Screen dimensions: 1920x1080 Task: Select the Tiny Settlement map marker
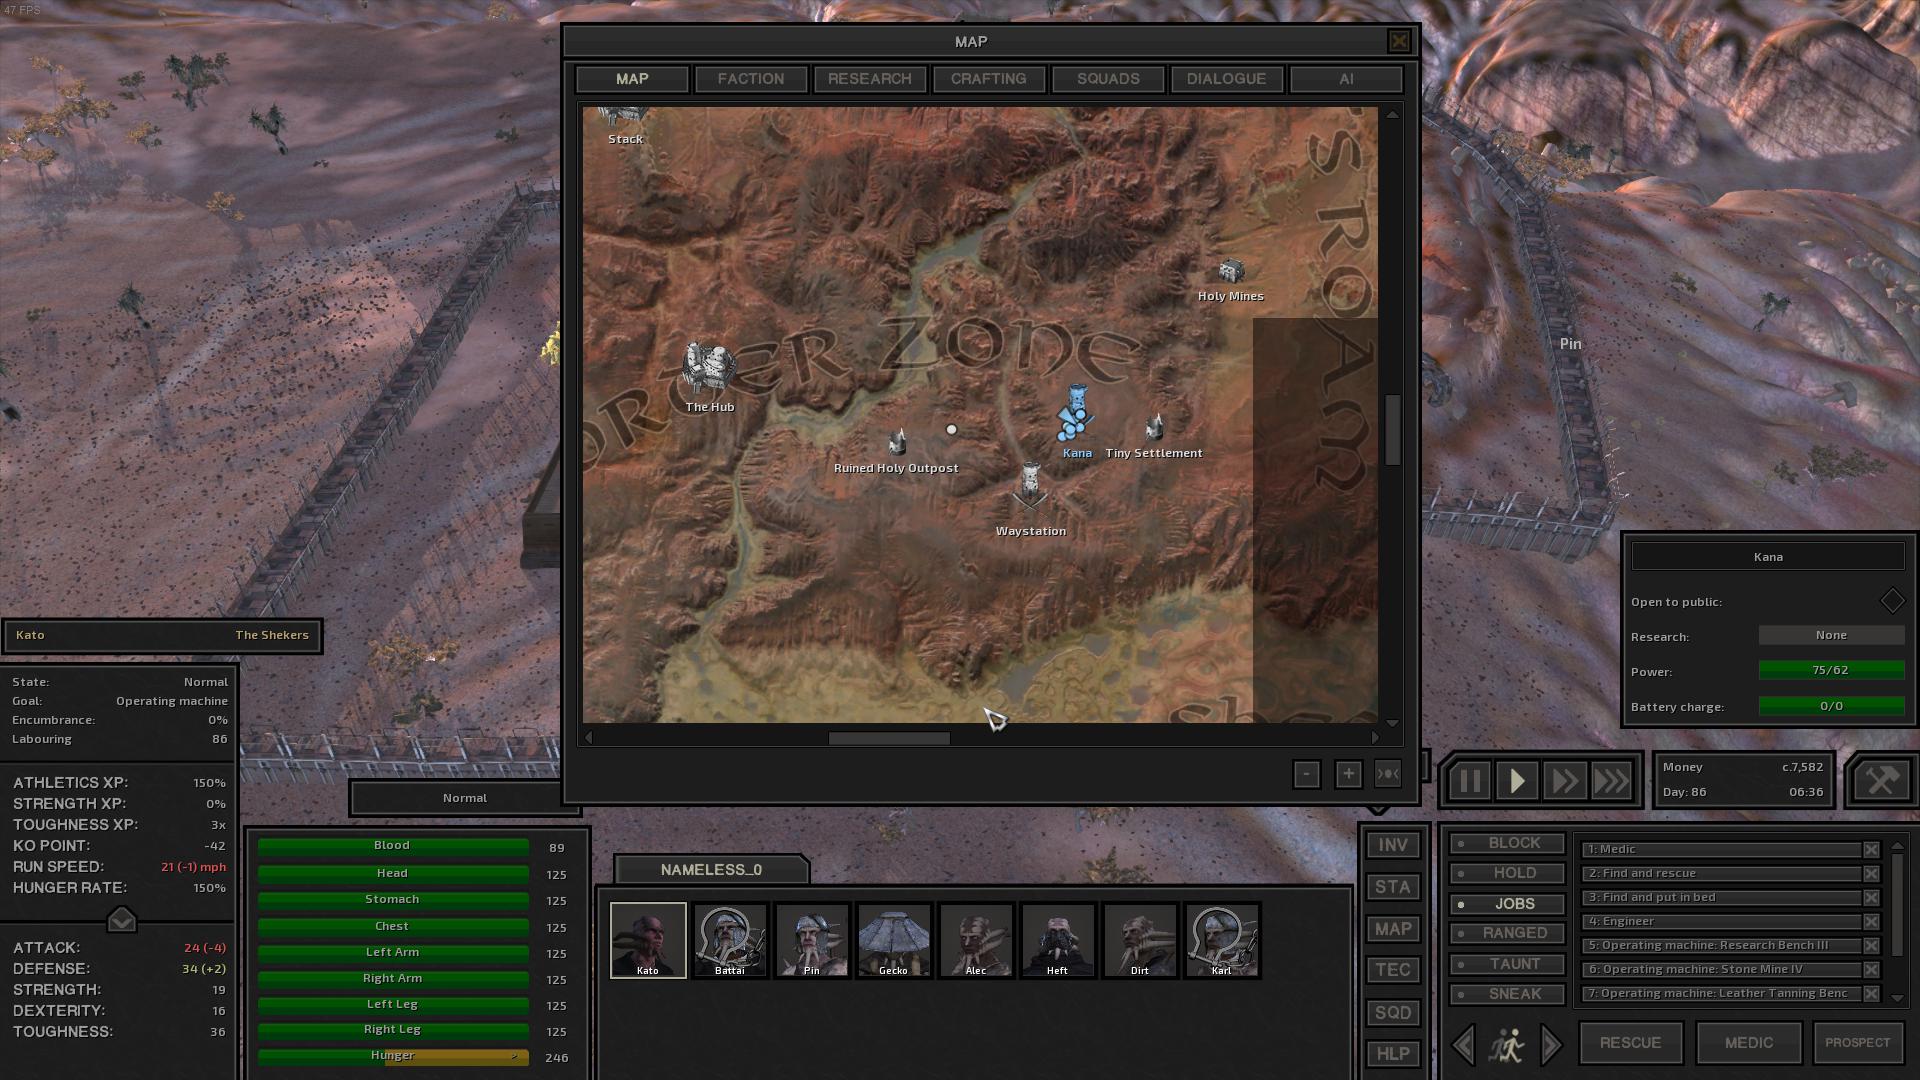click(1155, 428)
